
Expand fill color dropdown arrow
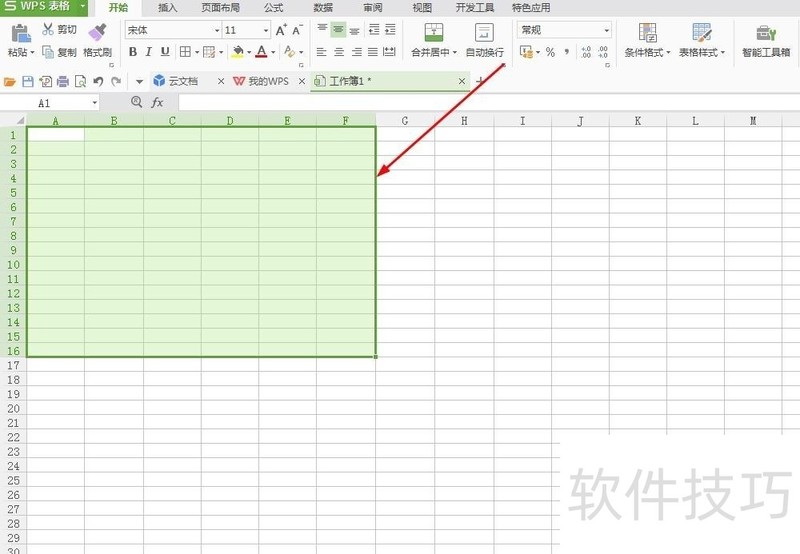click(x=248, y=52)
